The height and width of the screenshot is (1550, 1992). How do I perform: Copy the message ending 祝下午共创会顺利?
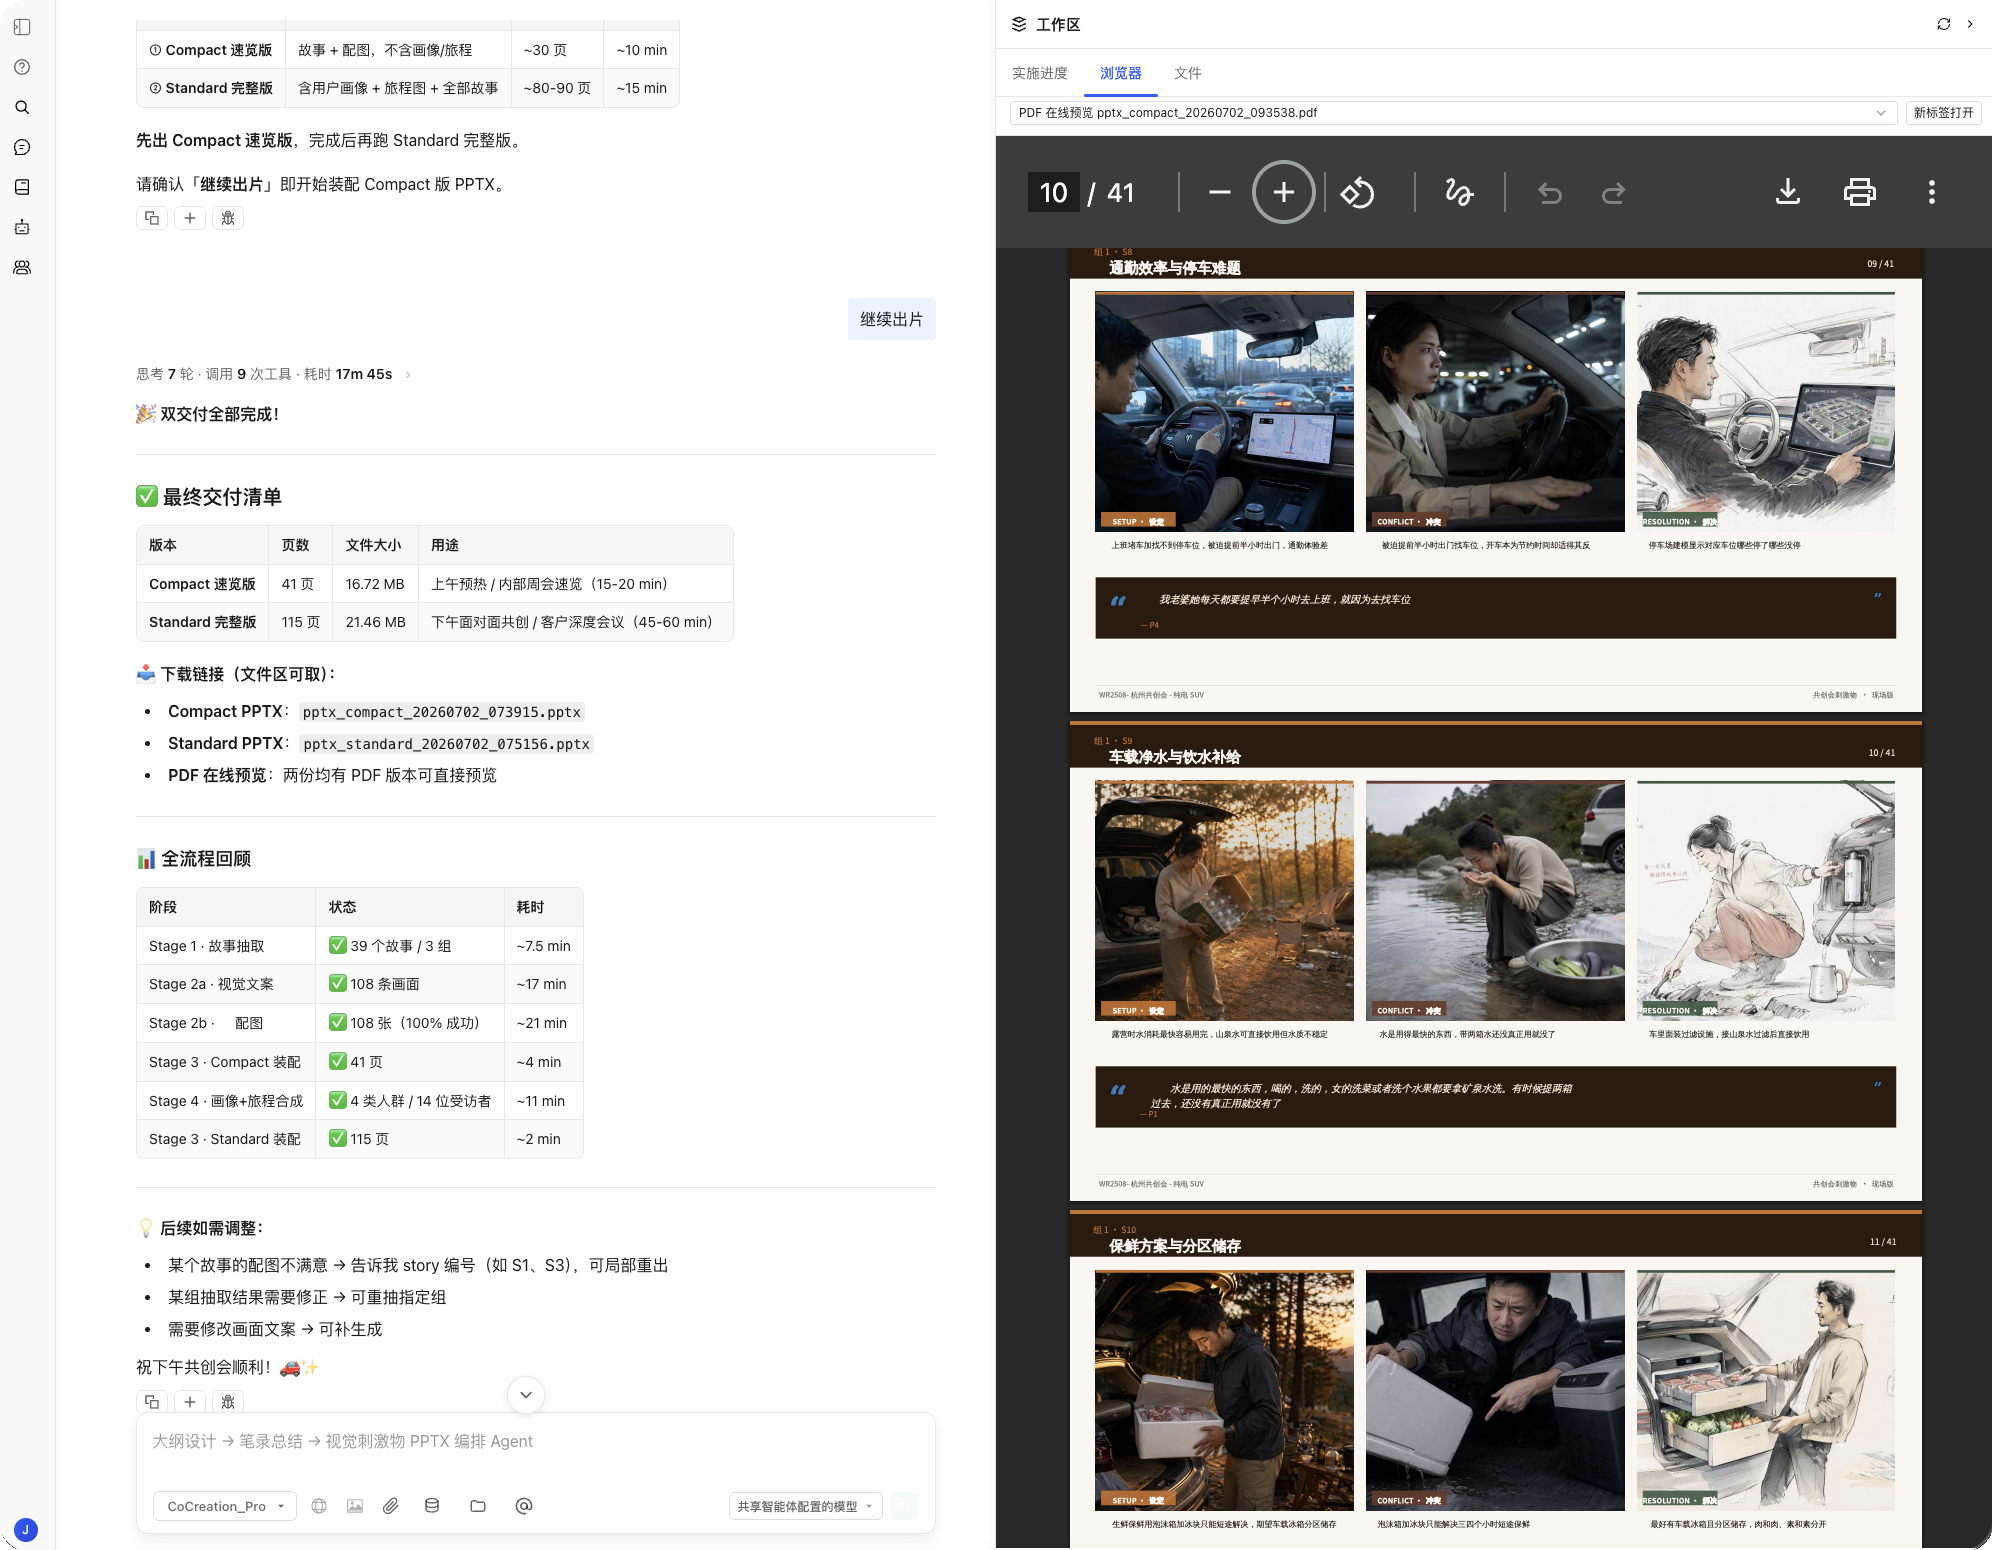point(152,1401)
